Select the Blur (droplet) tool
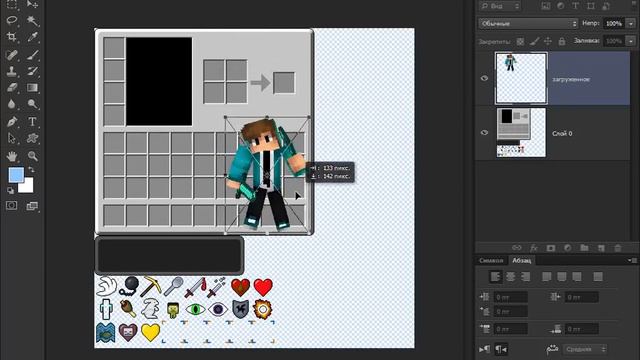 12,104
